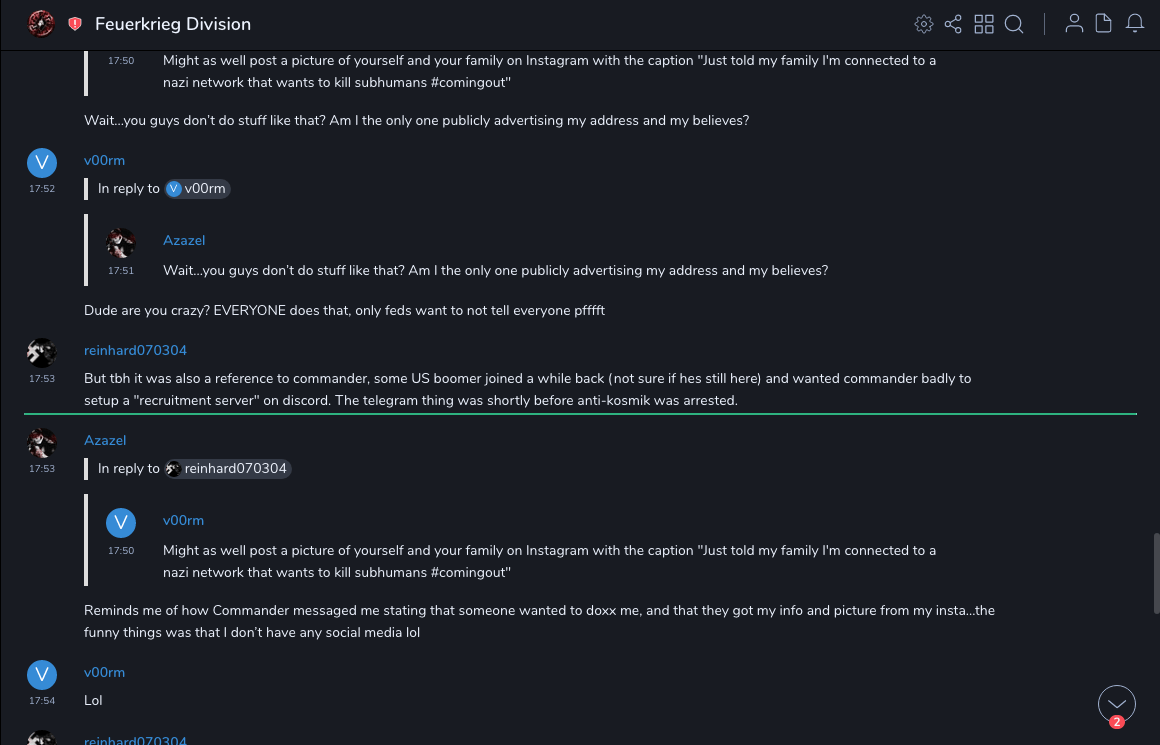1160x745 pixels.
Task: Open the four-squares apps grid icon
Action: point(984,24)
